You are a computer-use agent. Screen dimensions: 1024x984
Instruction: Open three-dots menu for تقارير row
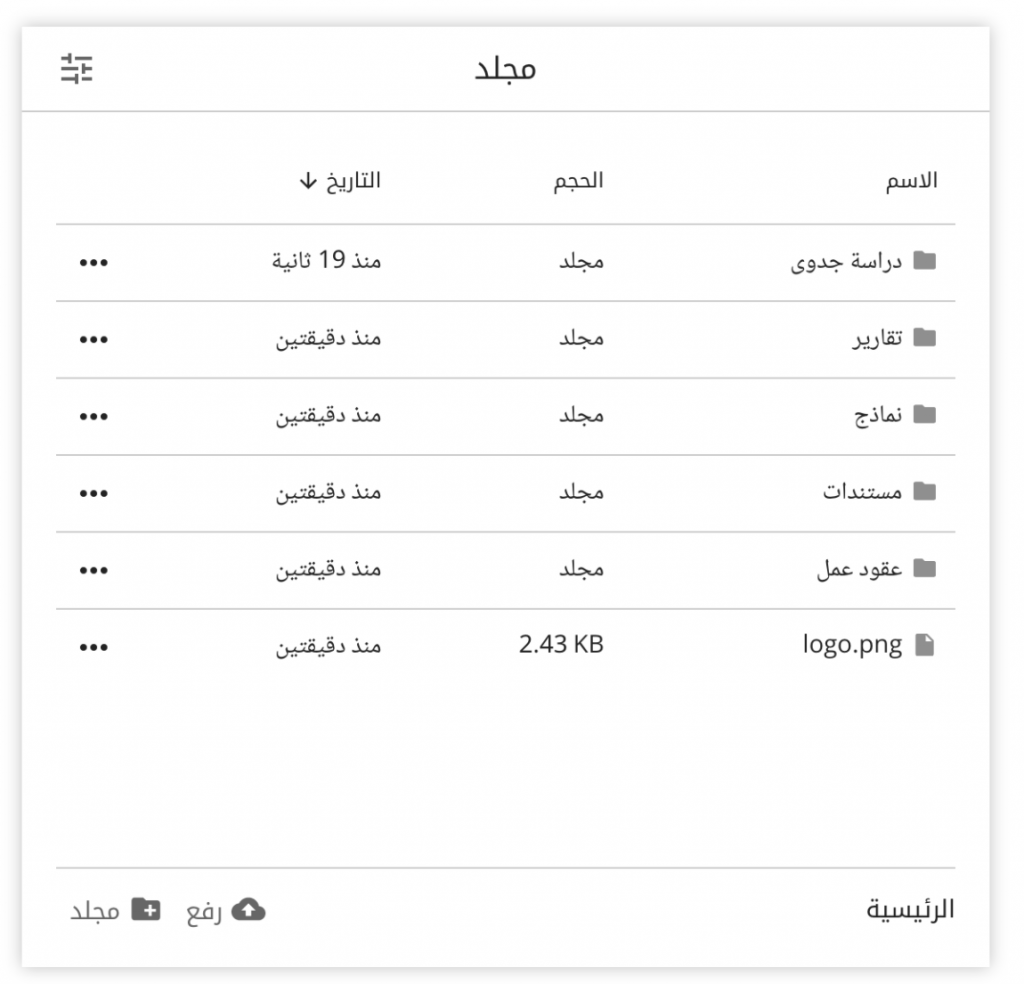(93, 340)
